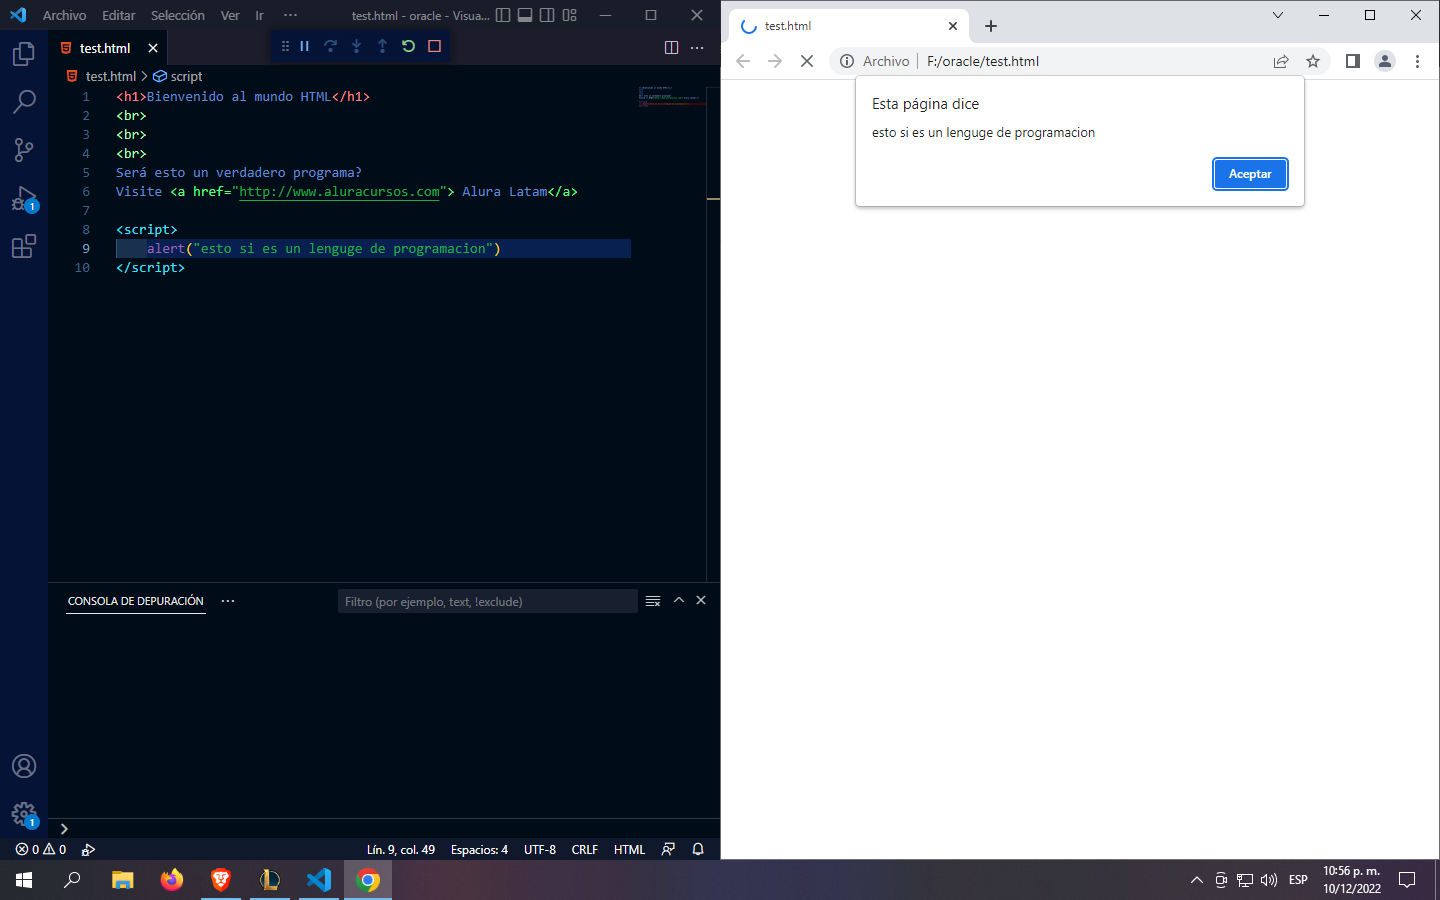
Task: Select the CONSOLA DE DEPURACIÓN panel tab
Action: (135, 601)
